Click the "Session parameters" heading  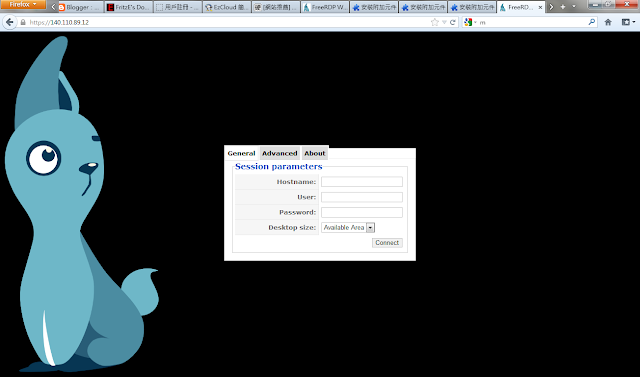[278, 166]
